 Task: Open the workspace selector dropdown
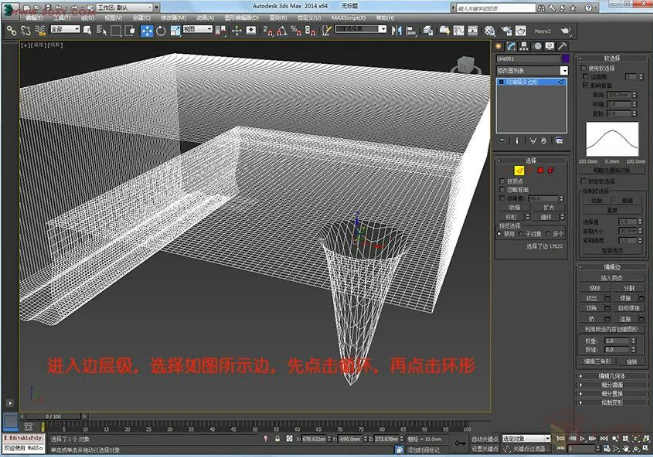(x=126, y=7)
